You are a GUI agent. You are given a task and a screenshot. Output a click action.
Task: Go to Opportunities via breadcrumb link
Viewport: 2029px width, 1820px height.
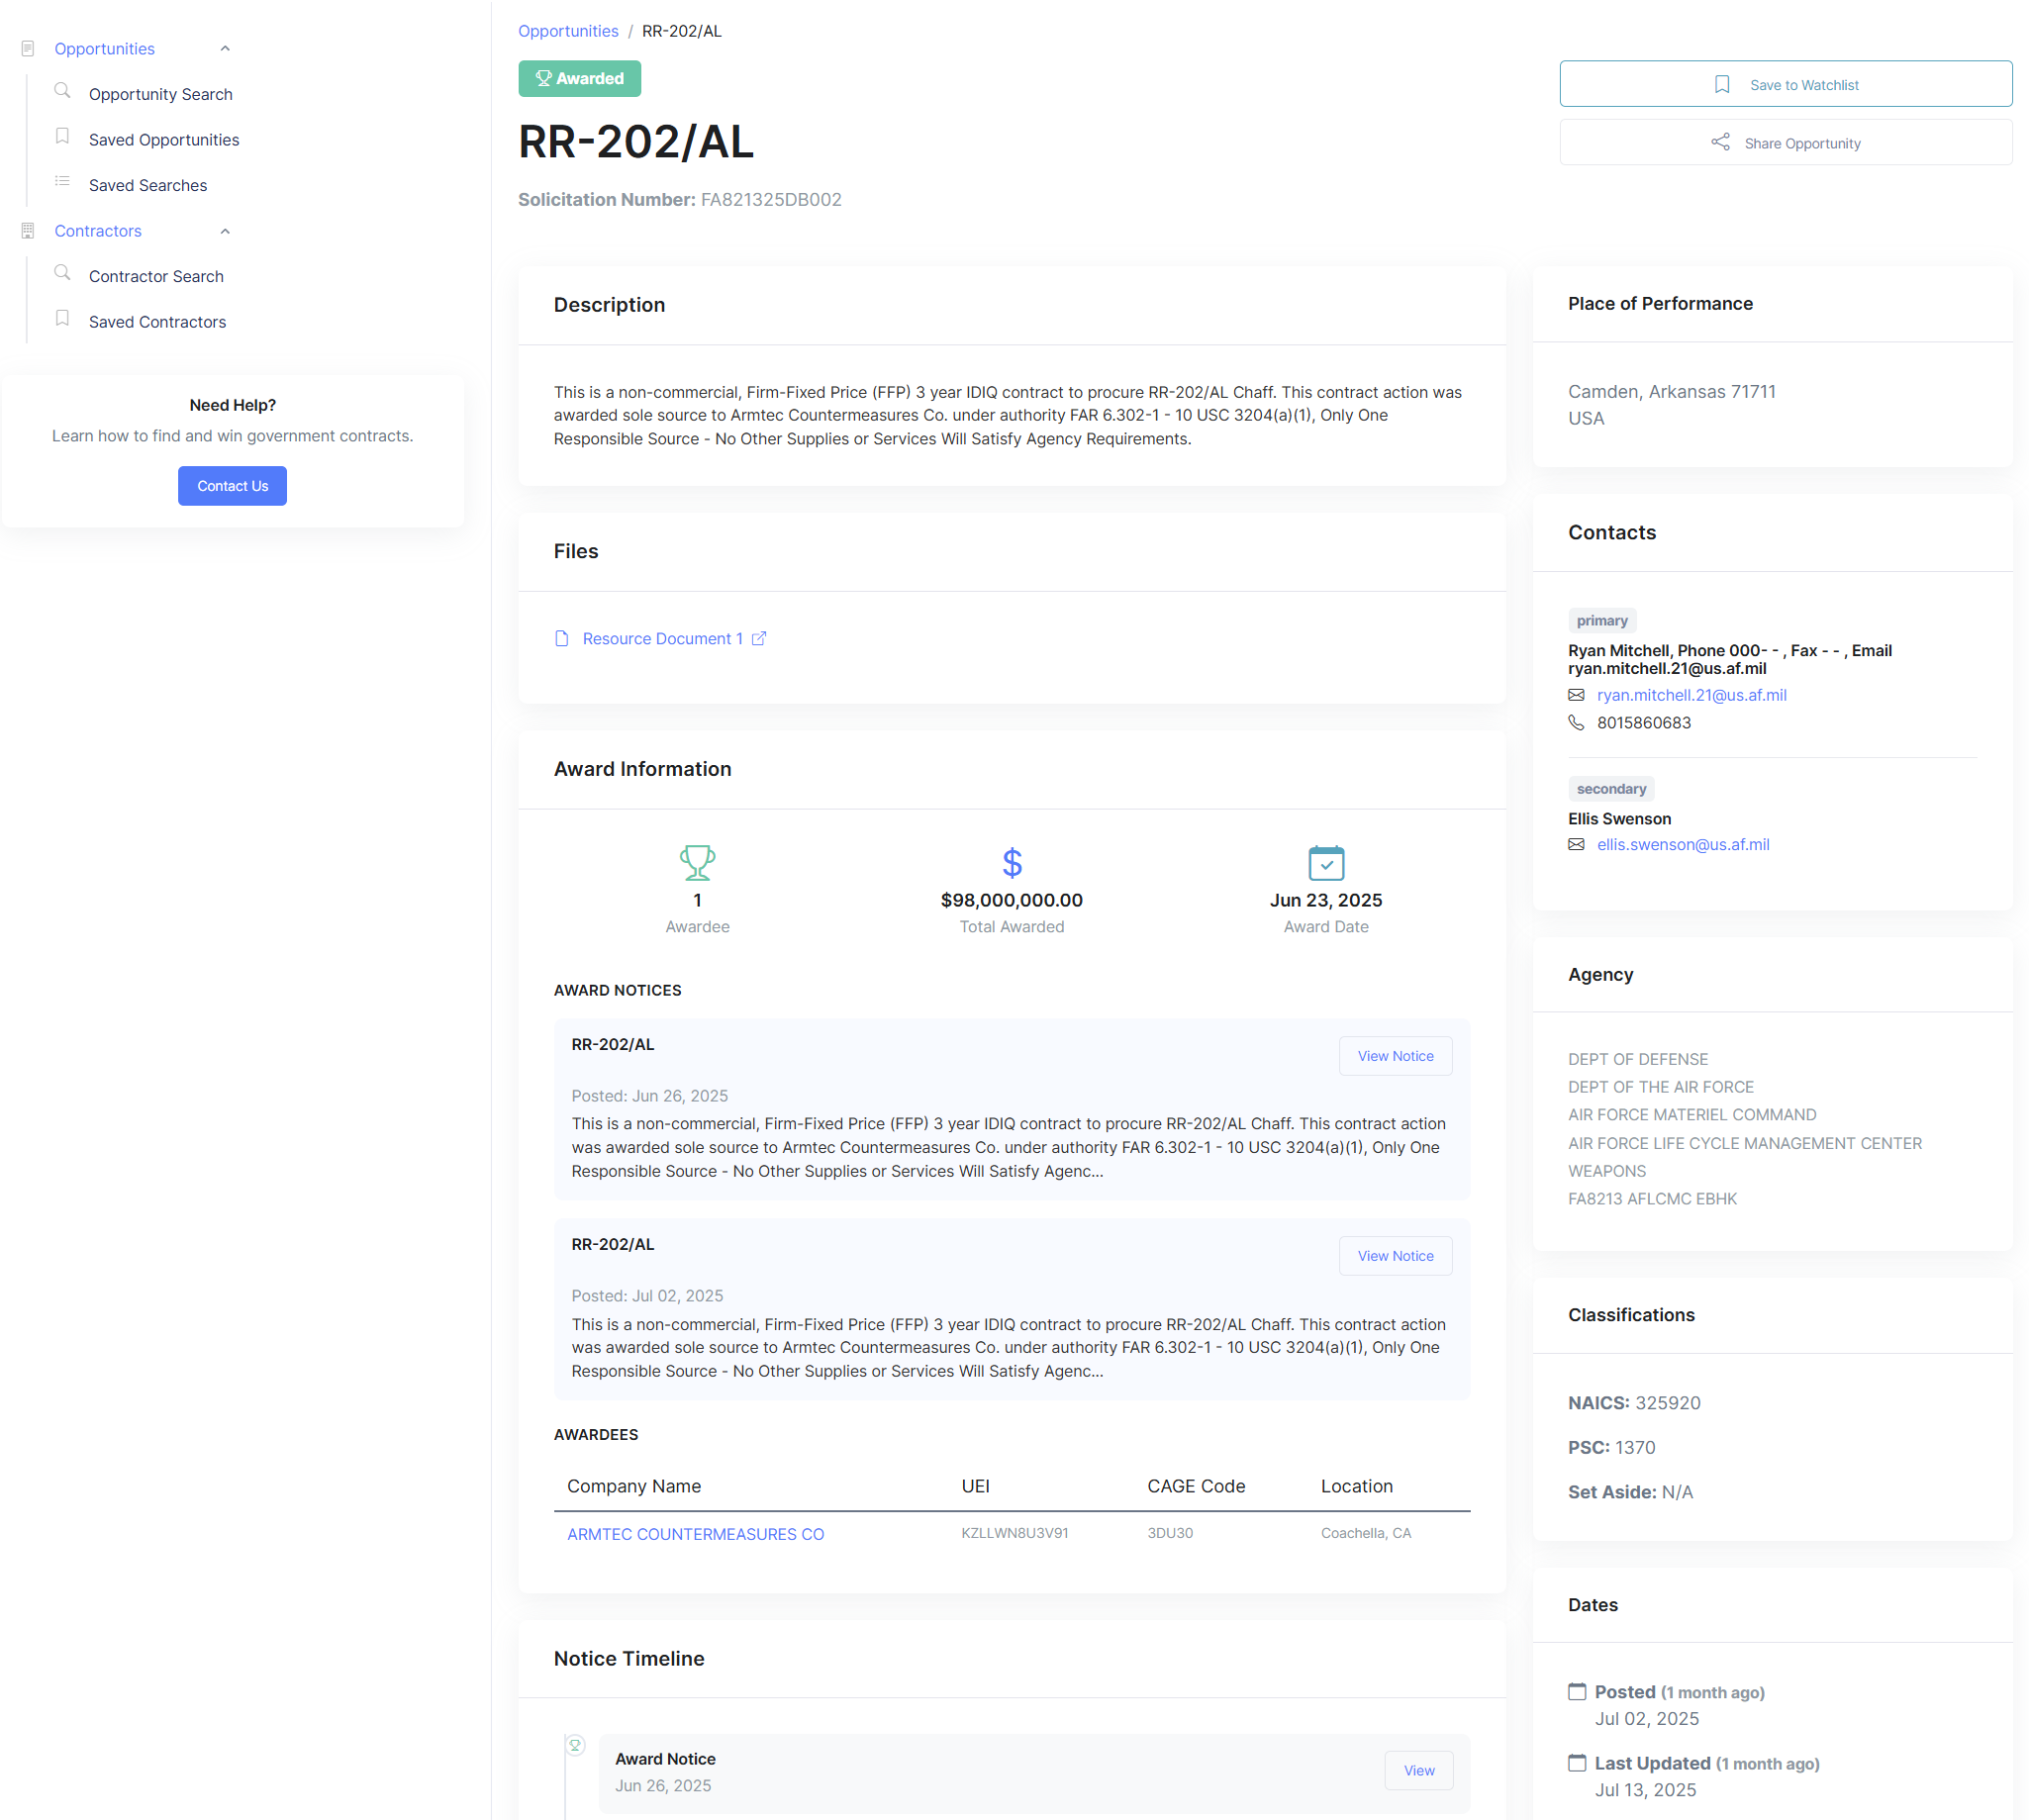click(568, 31)
